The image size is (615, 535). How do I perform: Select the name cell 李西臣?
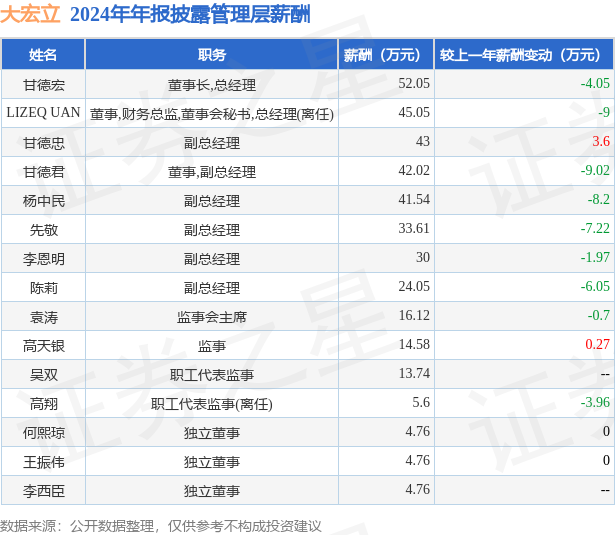click(44, 491)
